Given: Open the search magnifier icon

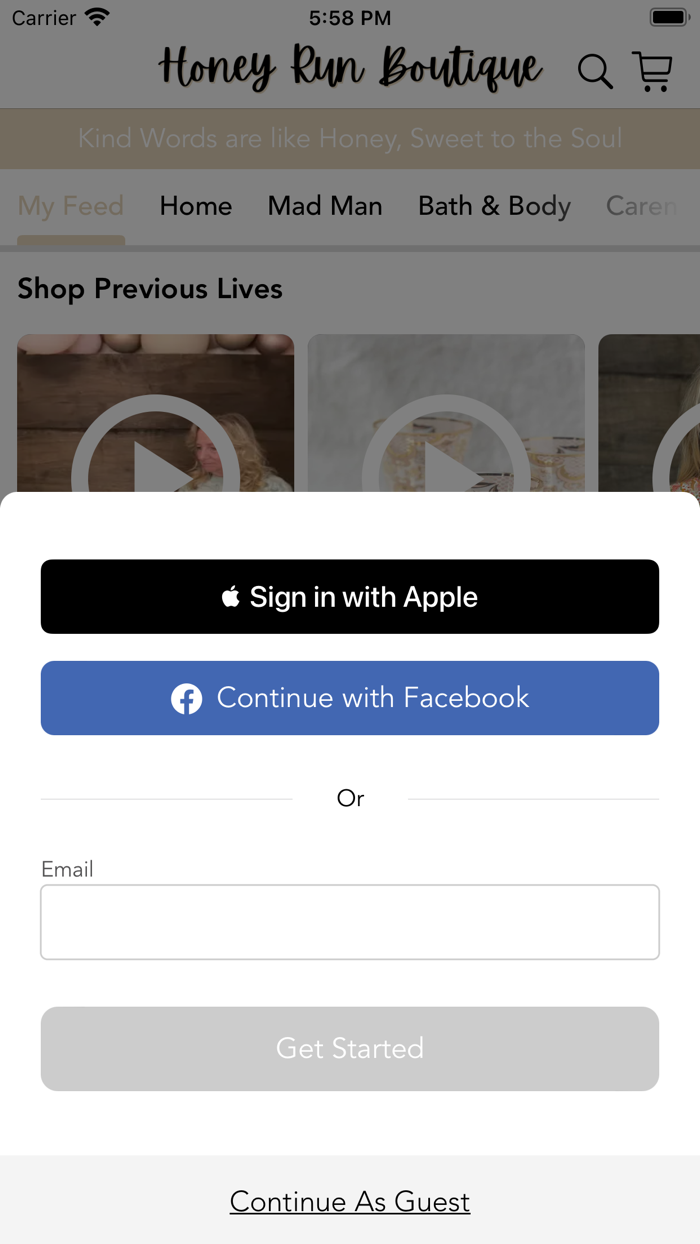Looking at the screenshot, I should click(x=595, y=72).
